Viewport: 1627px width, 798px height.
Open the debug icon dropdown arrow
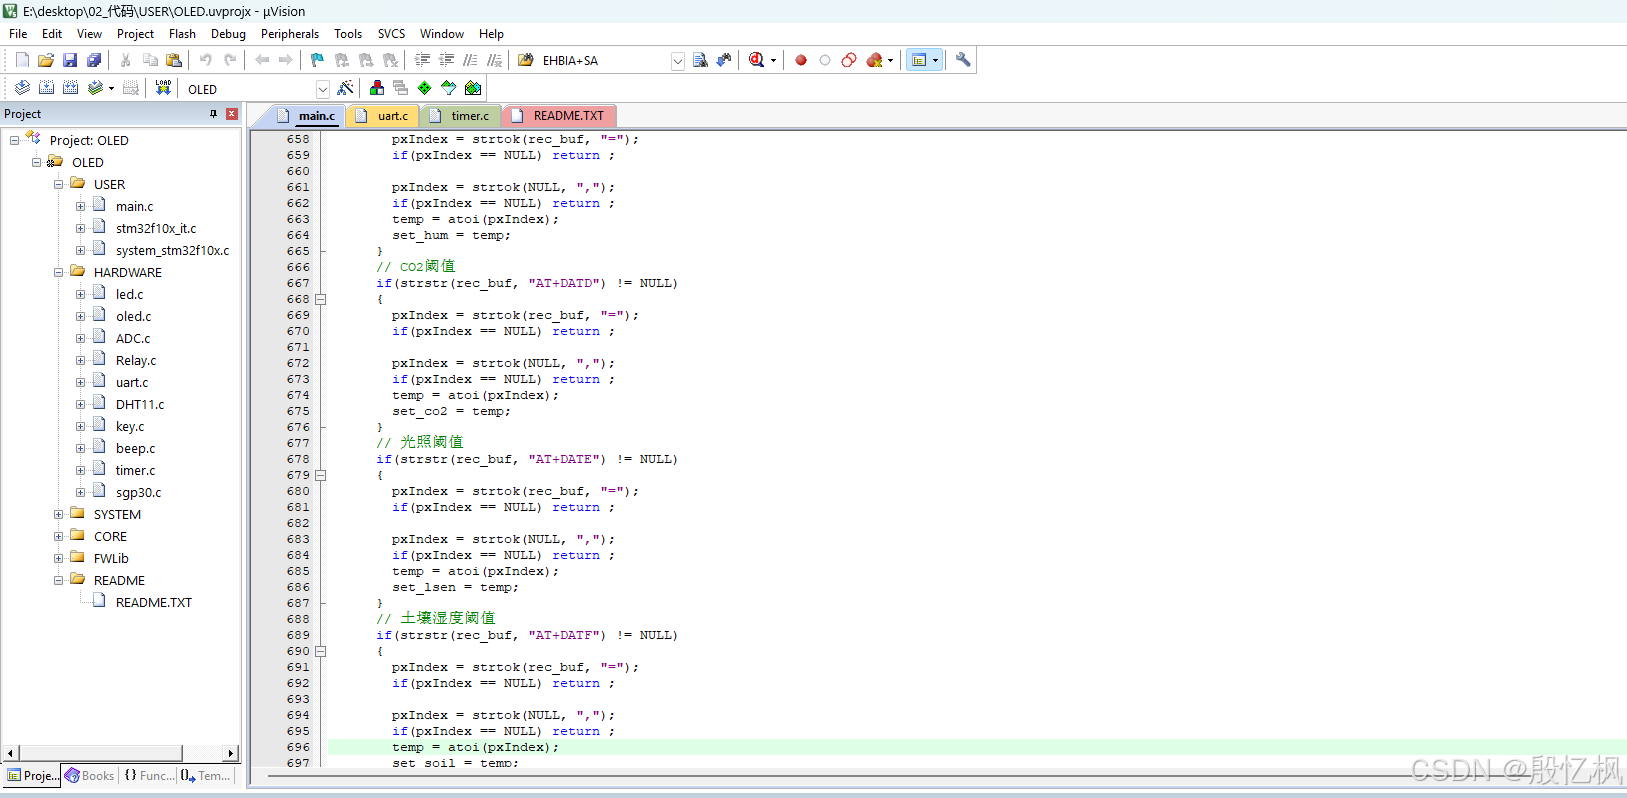(773, 61)
